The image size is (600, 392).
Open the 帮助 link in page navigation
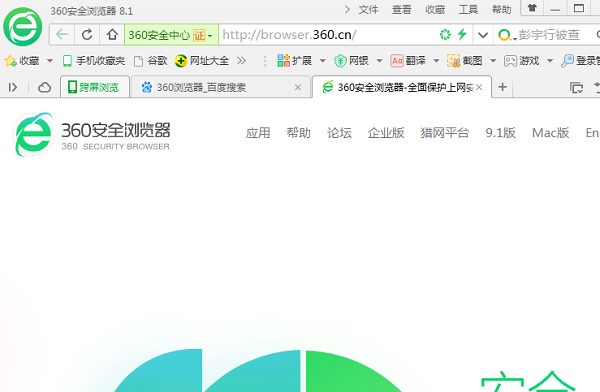298,133
